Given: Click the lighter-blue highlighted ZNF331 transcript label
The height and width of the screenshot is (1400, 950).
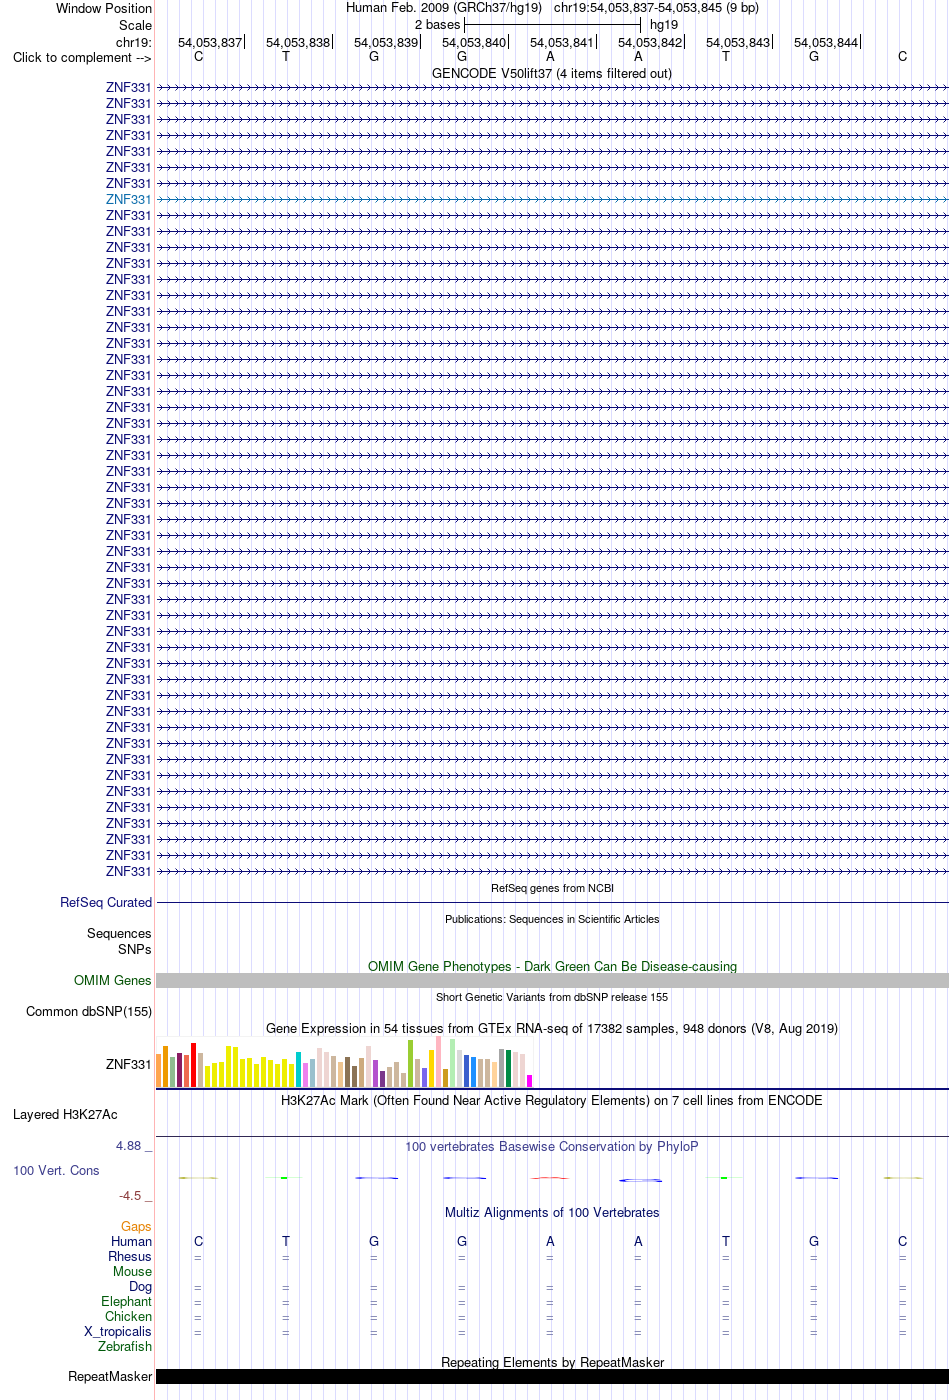Looking at the screenshot, I should (x=128, y=199).
